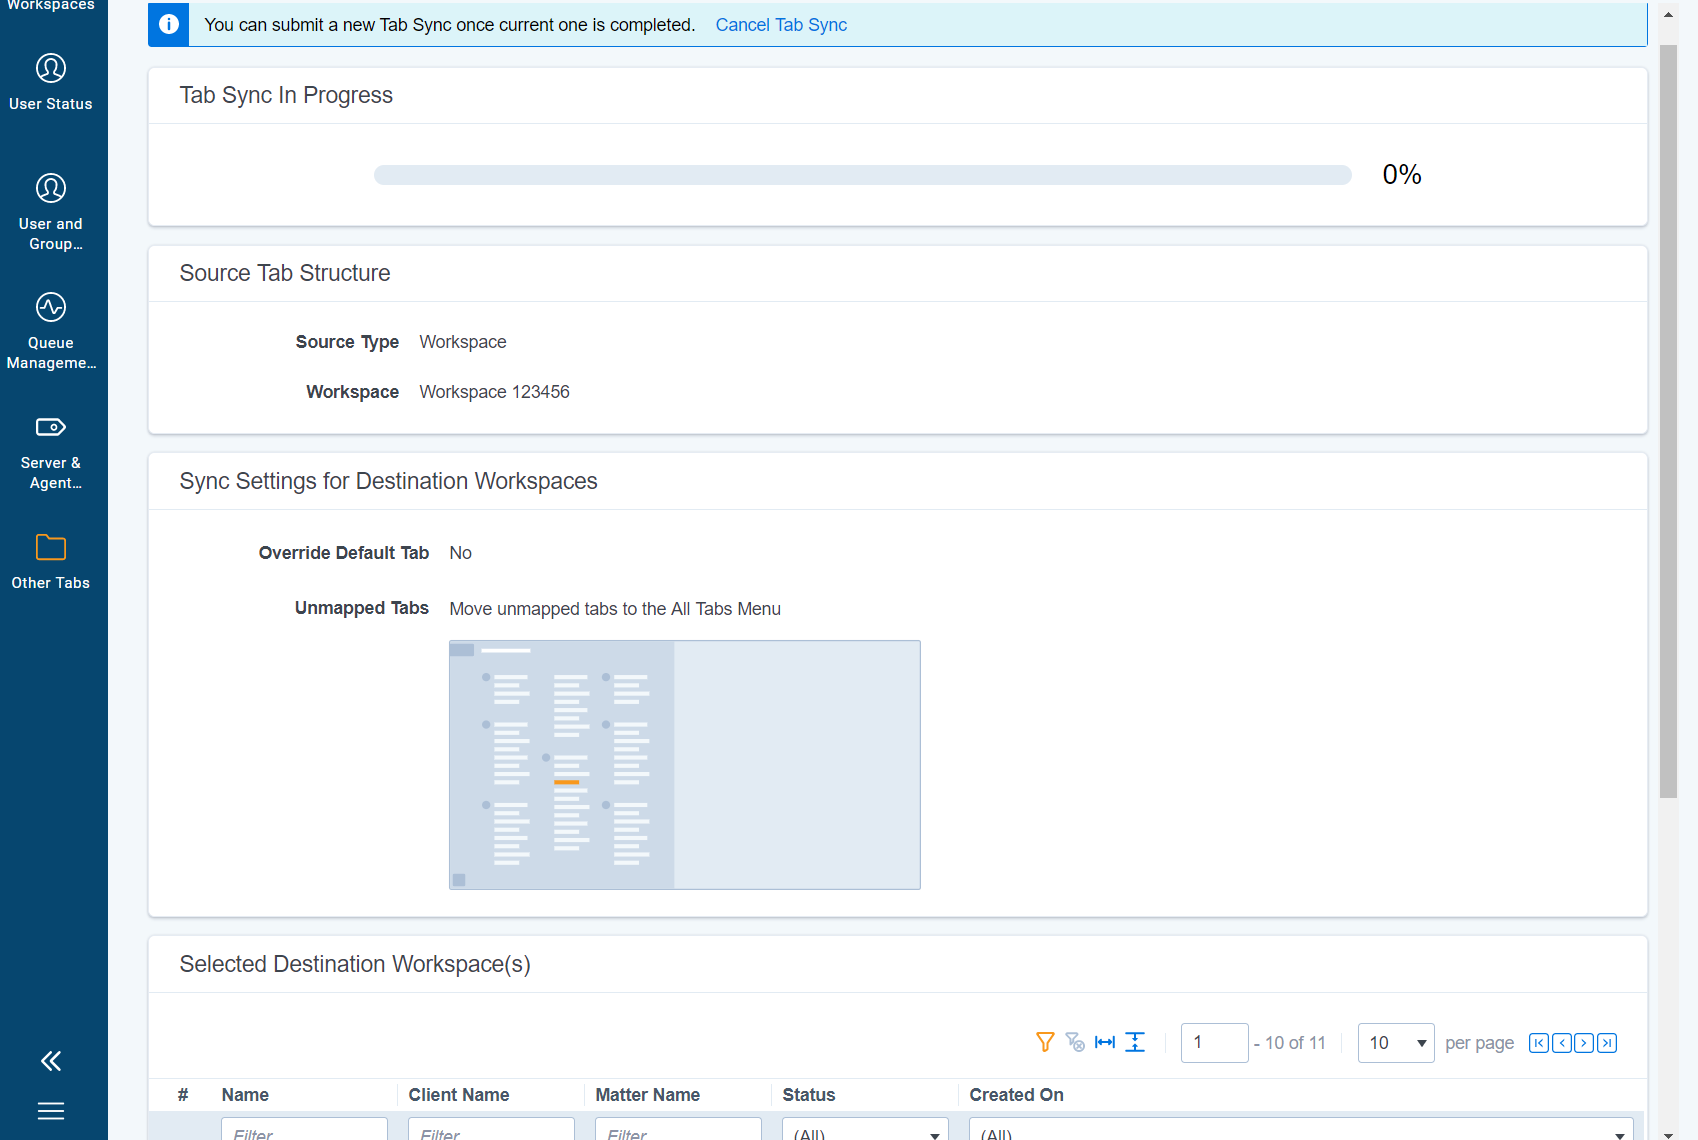Image resolution: width=1698 pixels, height=1140 pixels.
Task: Open the Other Tabs folder icon
Action: (x=51, y=547)
